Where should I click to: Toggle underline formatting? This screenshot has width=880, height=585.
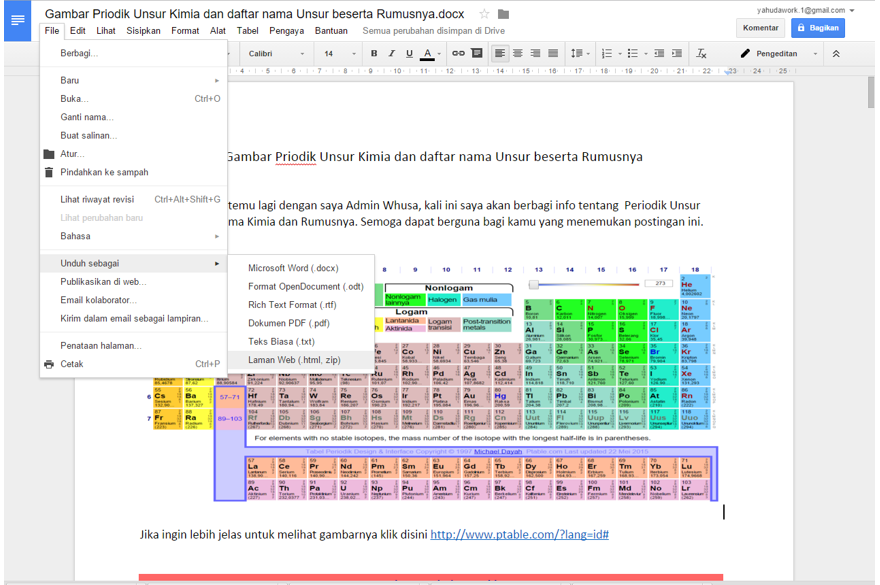tap(409, 53)
